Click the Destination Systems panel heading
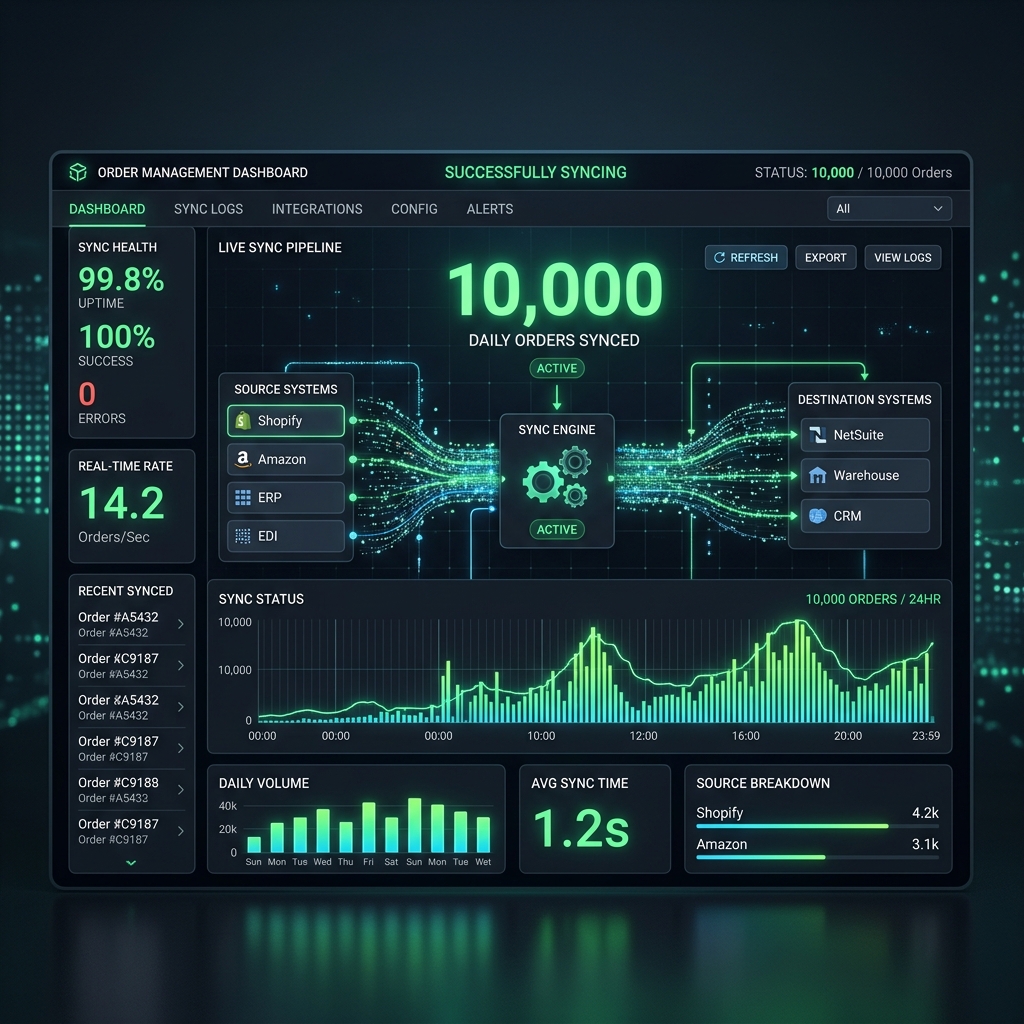Screen dimensions: 1024x1024 coord(865,400)
